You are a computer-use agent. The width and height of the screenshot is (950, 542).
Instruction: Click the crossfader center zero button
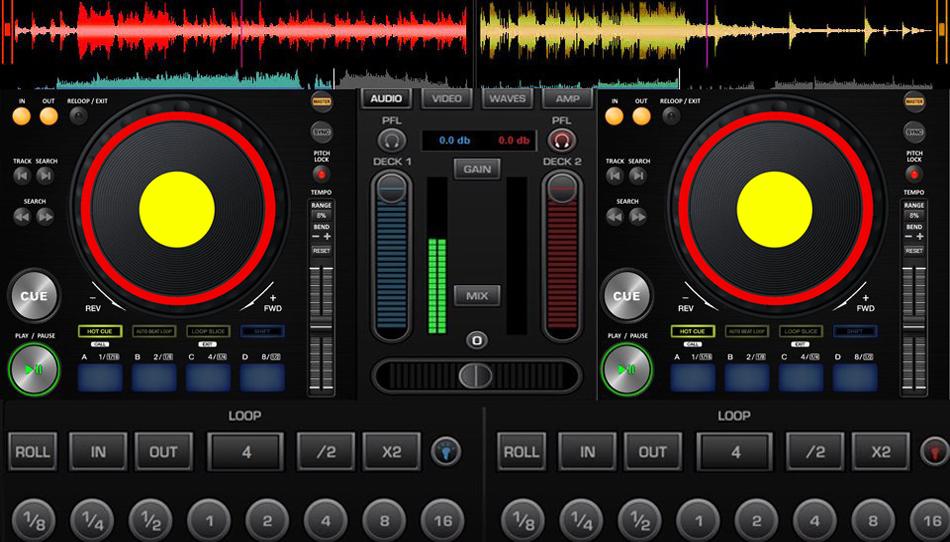[x=477, y=340]
